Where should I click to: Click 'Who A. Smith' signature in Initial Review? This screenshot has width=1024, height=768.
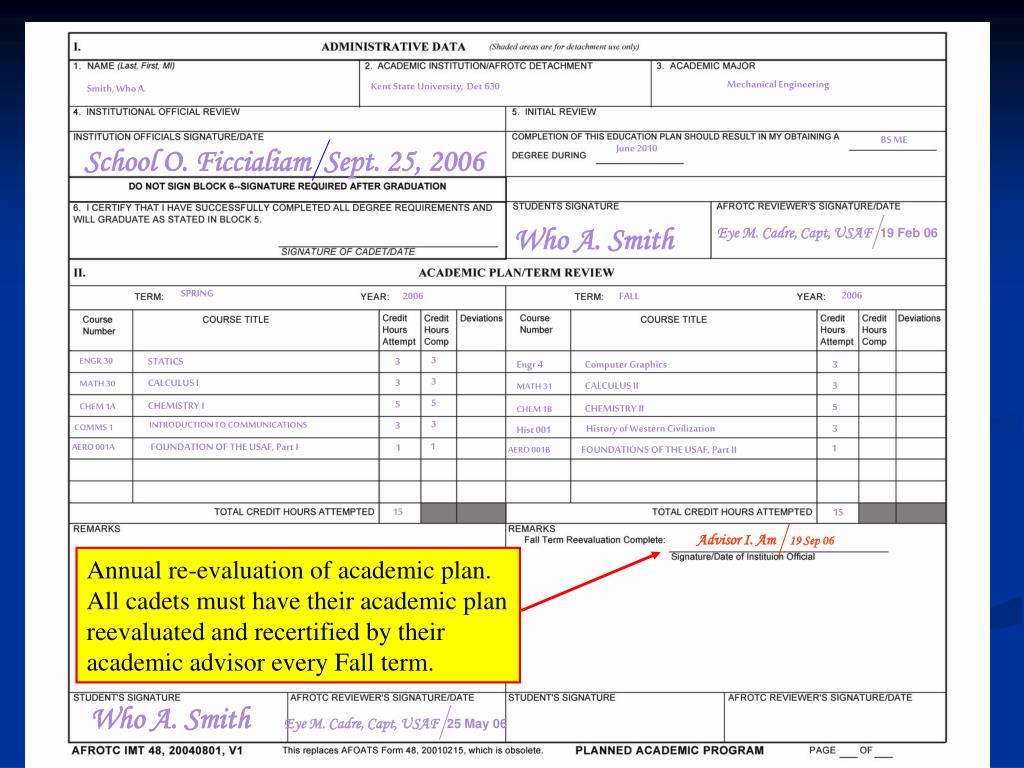pyautogui.click(x=595, y=240)
